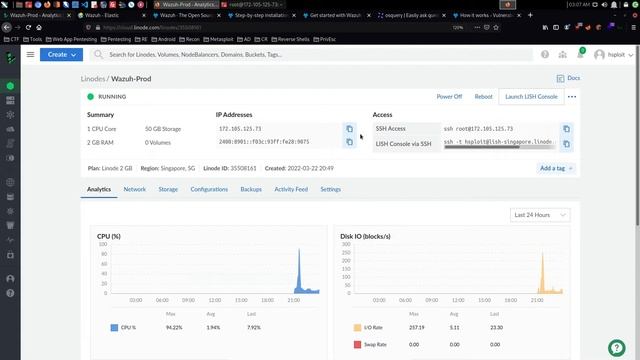Open a new browser tab

[x=530, y=15]
